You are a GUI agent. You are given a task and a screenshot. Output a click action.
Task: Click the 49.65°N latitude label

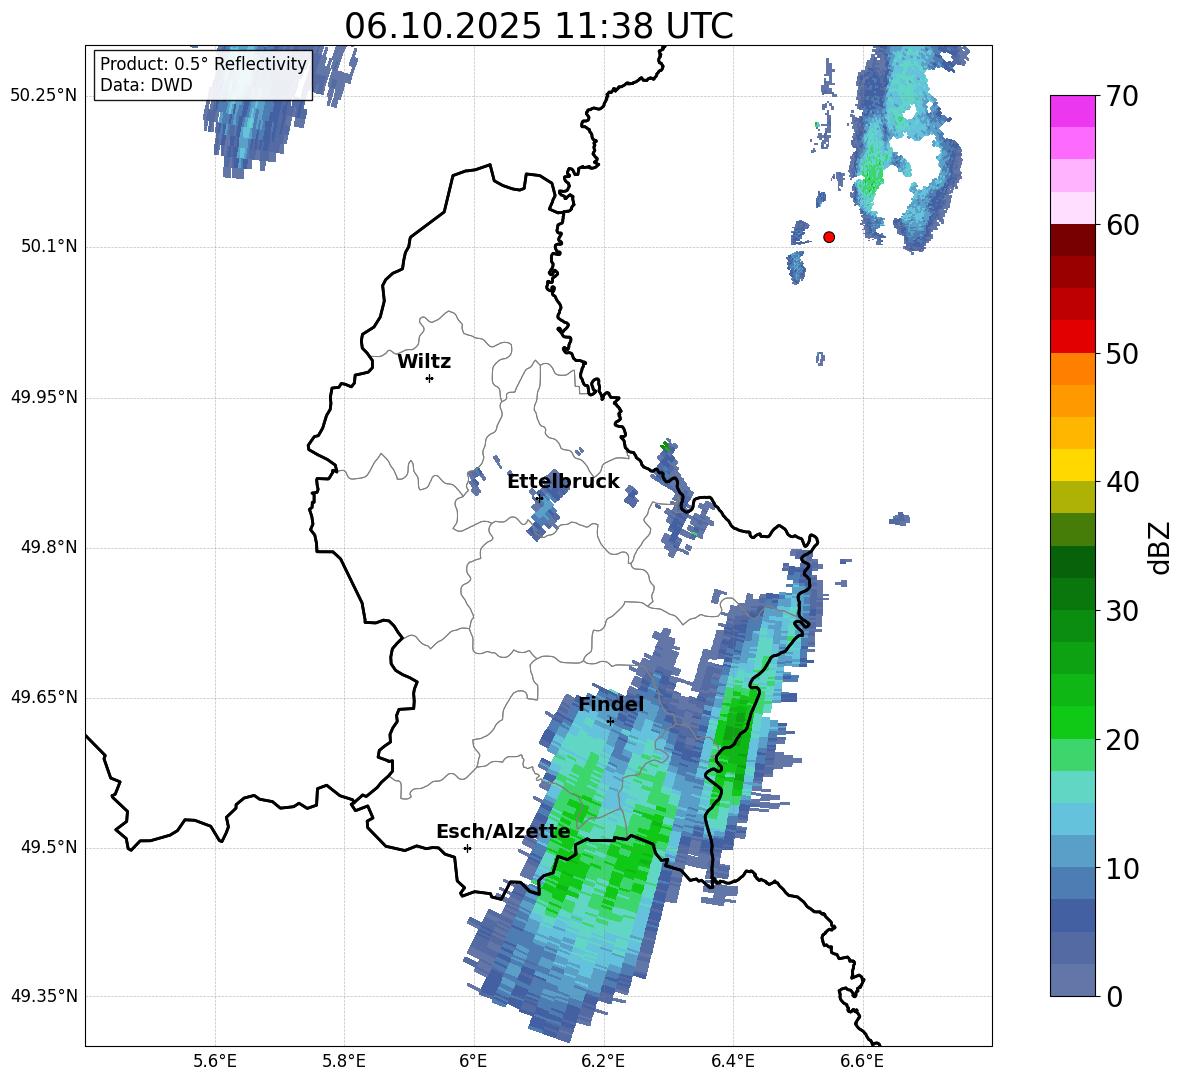[44, 697]
